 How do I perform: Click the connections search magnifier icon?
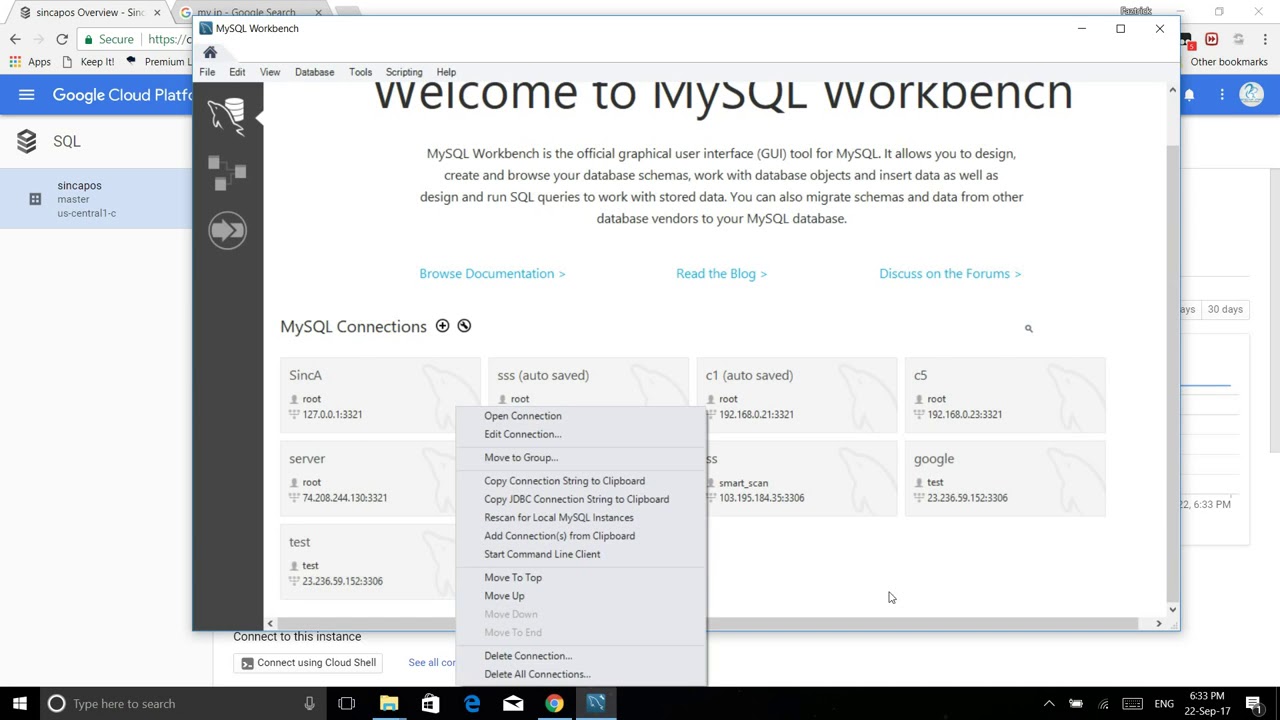pyautogui.click(x=1028, y=328)
